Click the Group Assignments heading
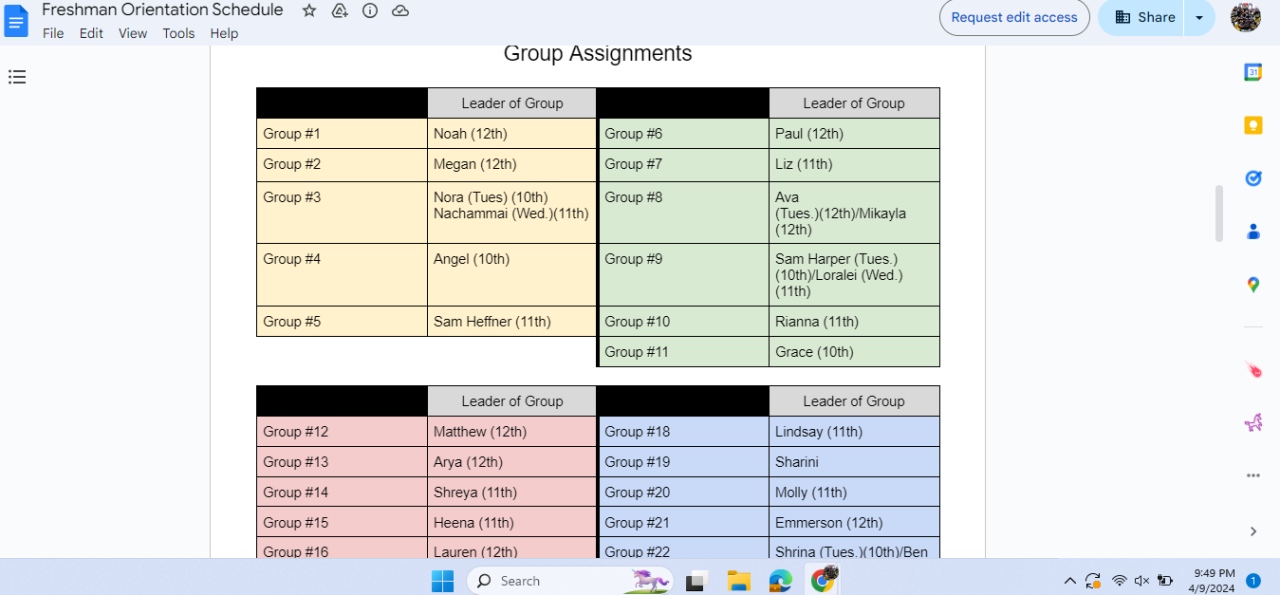 [598, 54]
